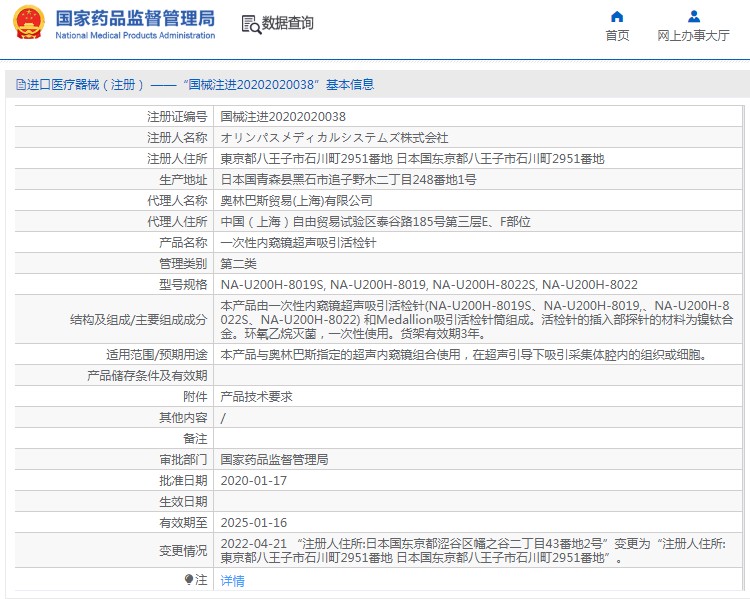
Task: Click the 其他内容 row label
Action: (x=183, y=418)
